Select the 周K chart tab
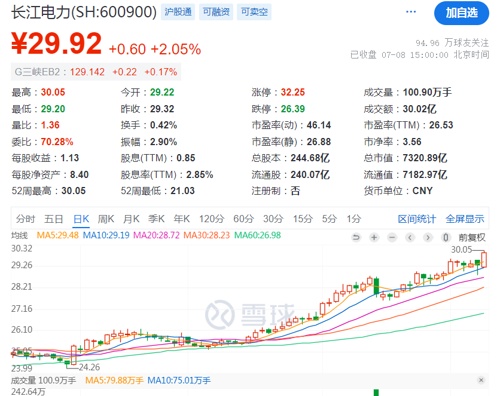This screenshot has height=396, width=500. pos(106,219)
